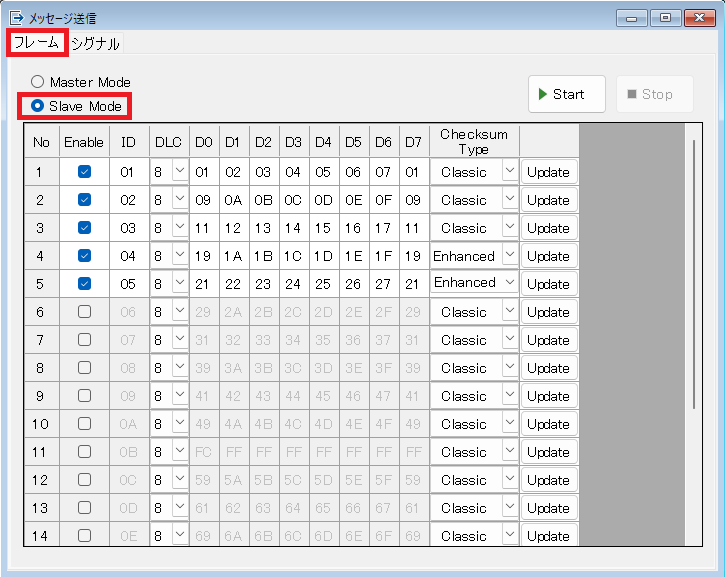This screenshot has width=725, height=577.
Task: Click the message send window title icon
Action: tap(16, 18)
